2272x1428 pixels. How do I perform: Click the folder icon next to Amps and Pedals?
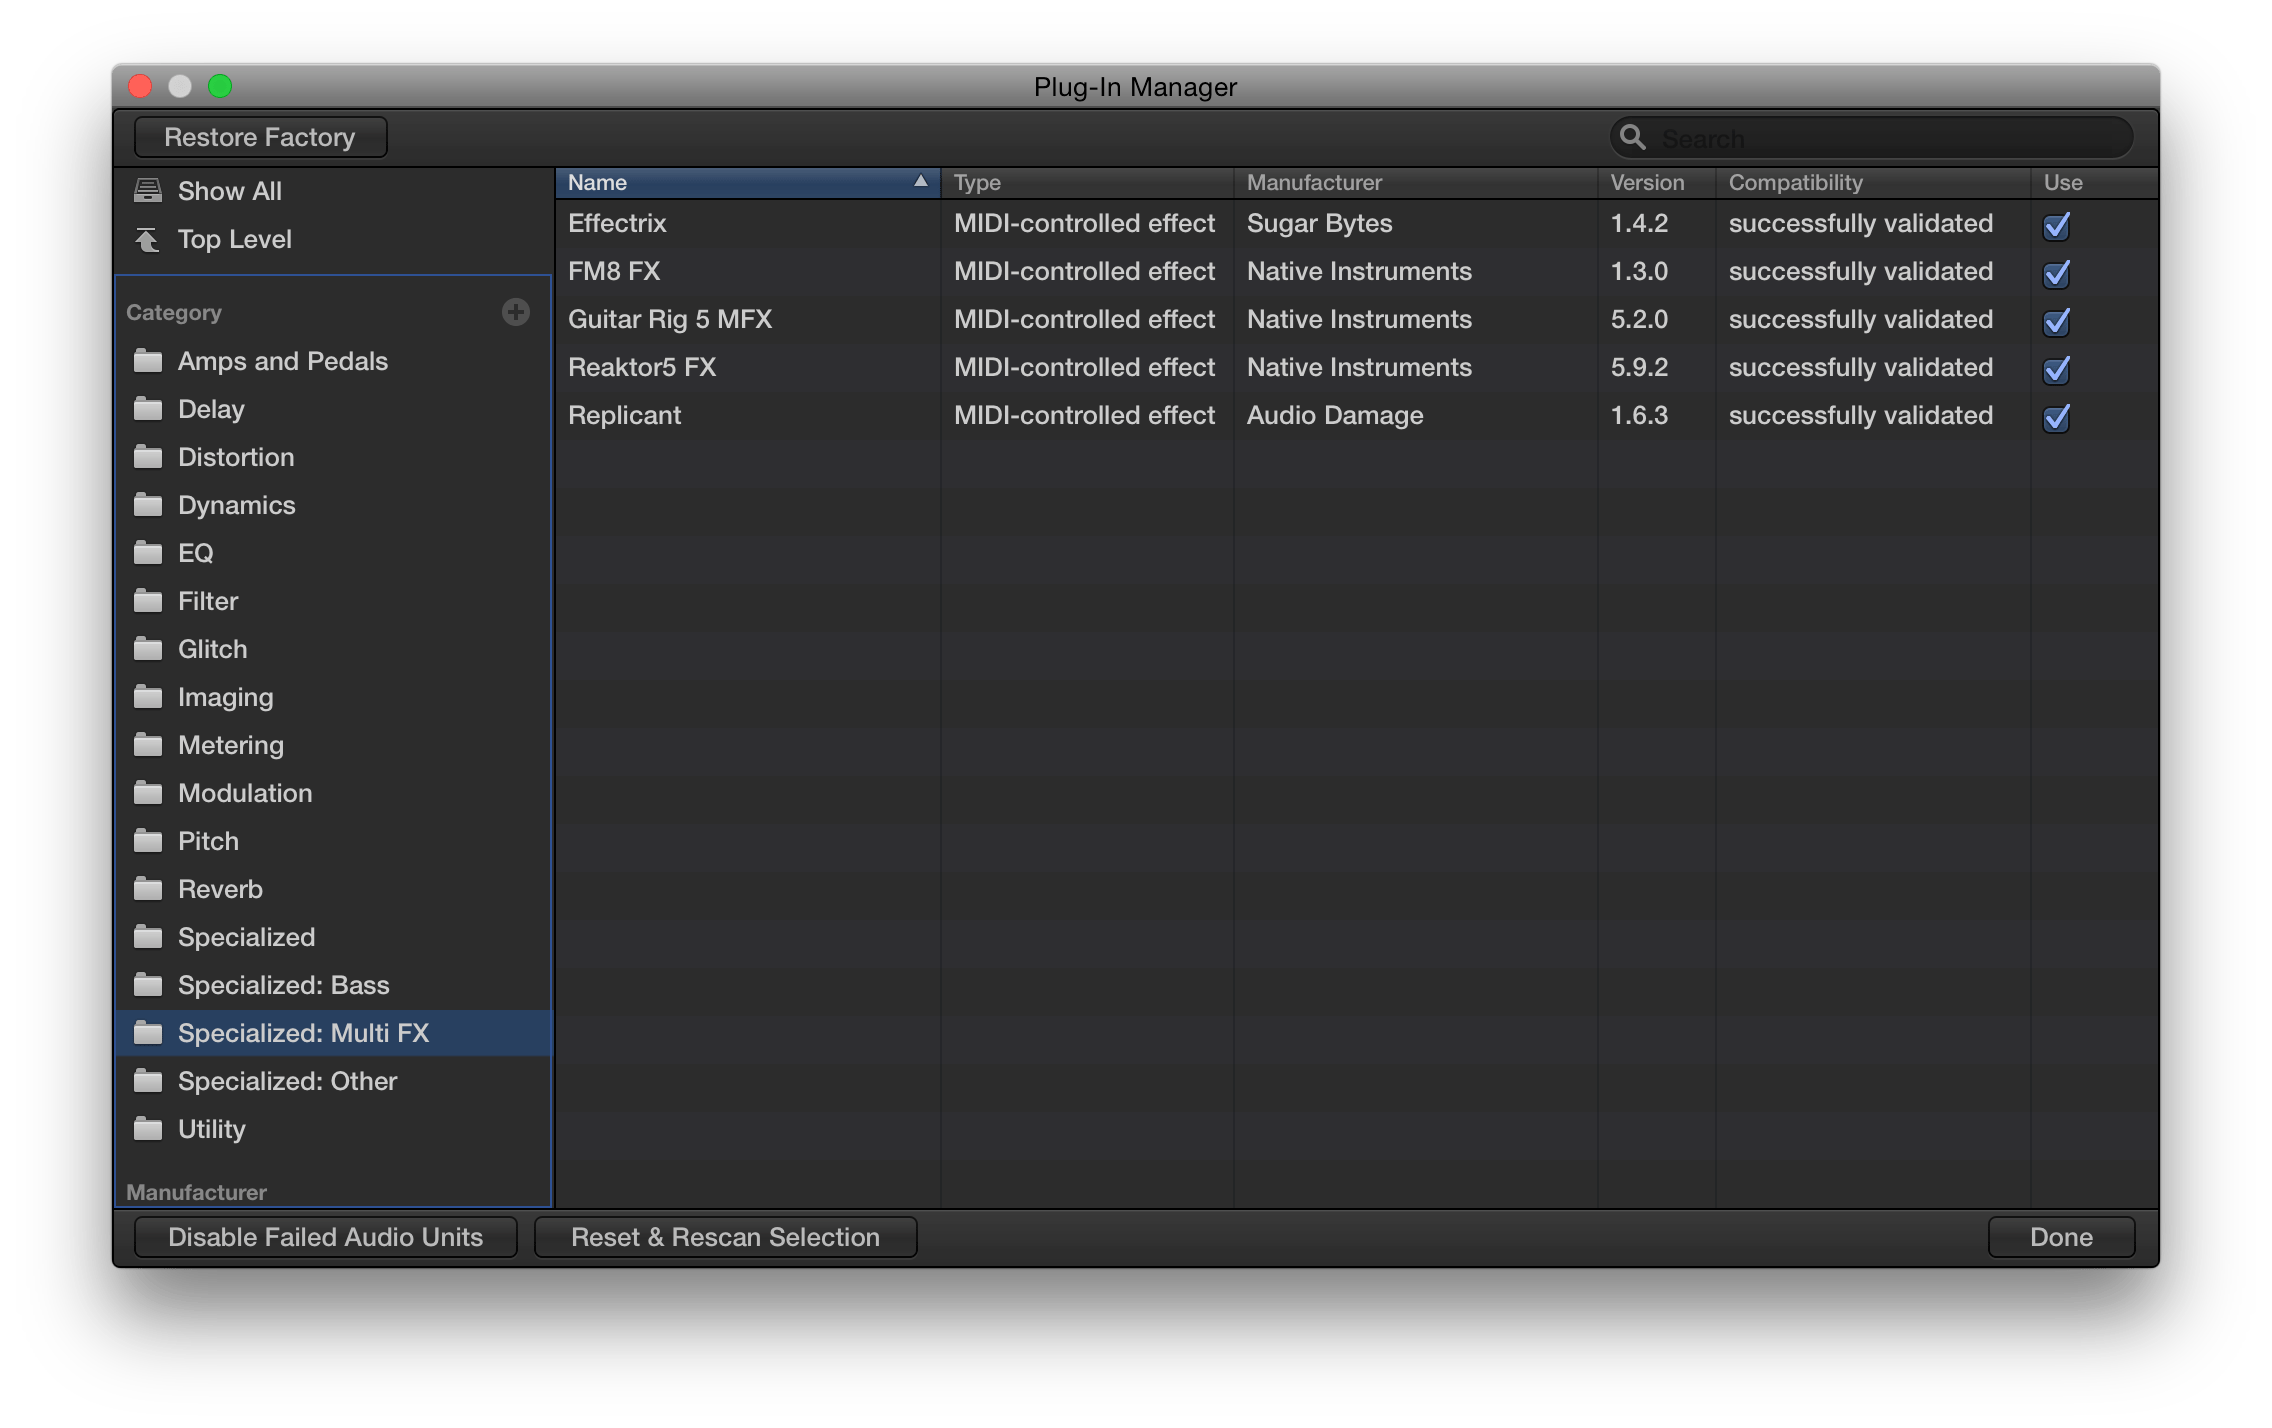click(x=148, y=360)
